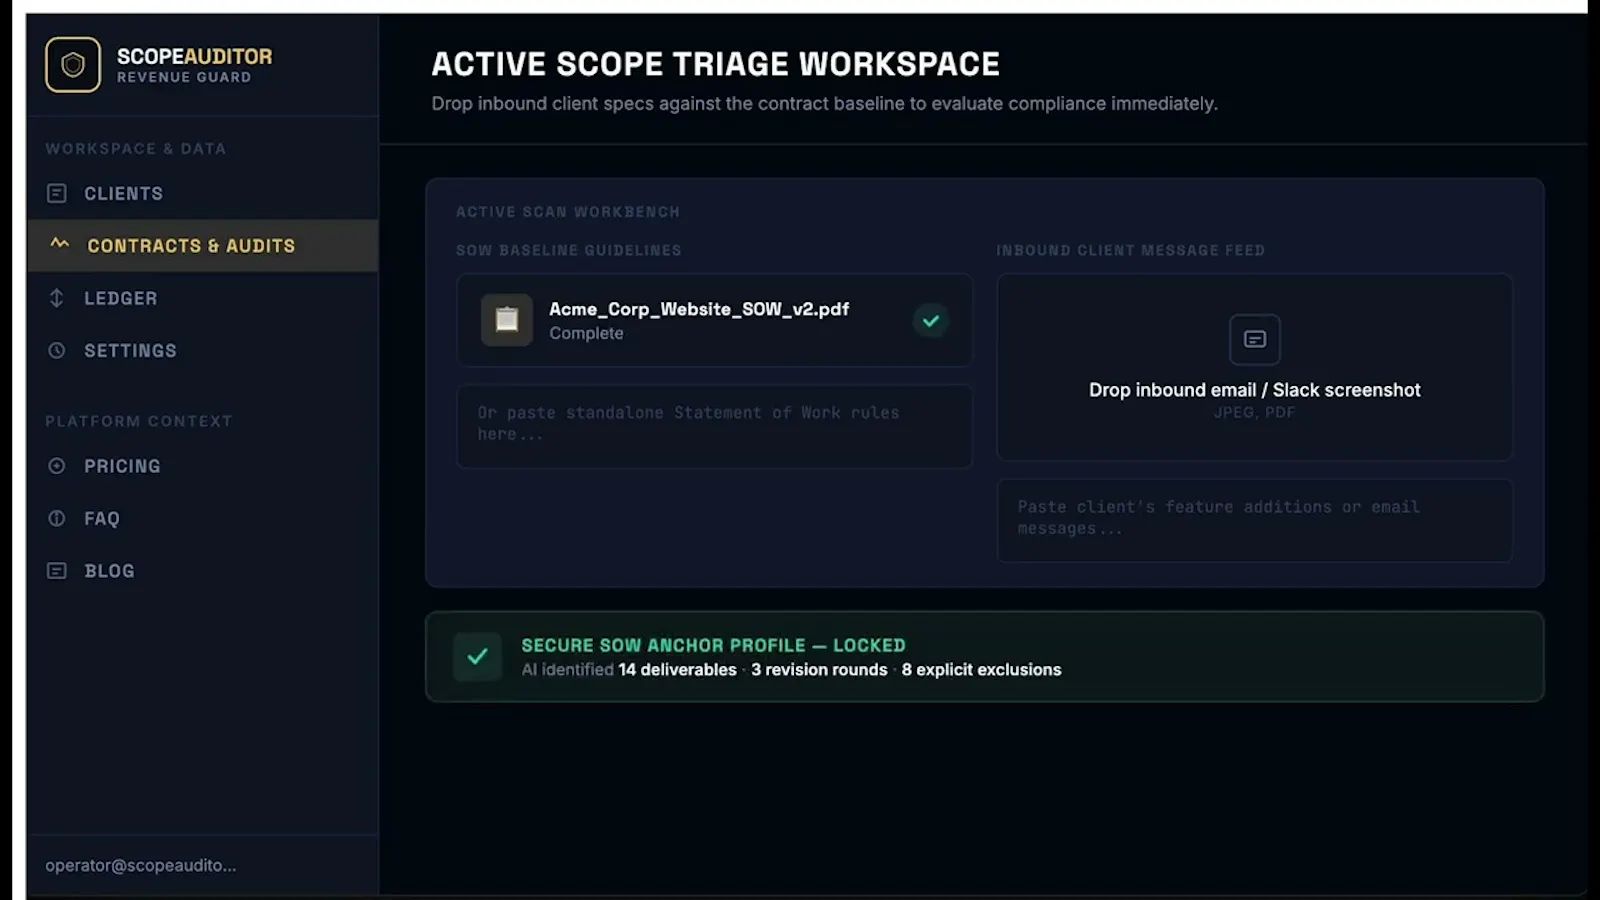Screen dimensions: 1600x900
Task: Click the SCOPEAUDITOR brand name
Action: click(x=194, y=56)
